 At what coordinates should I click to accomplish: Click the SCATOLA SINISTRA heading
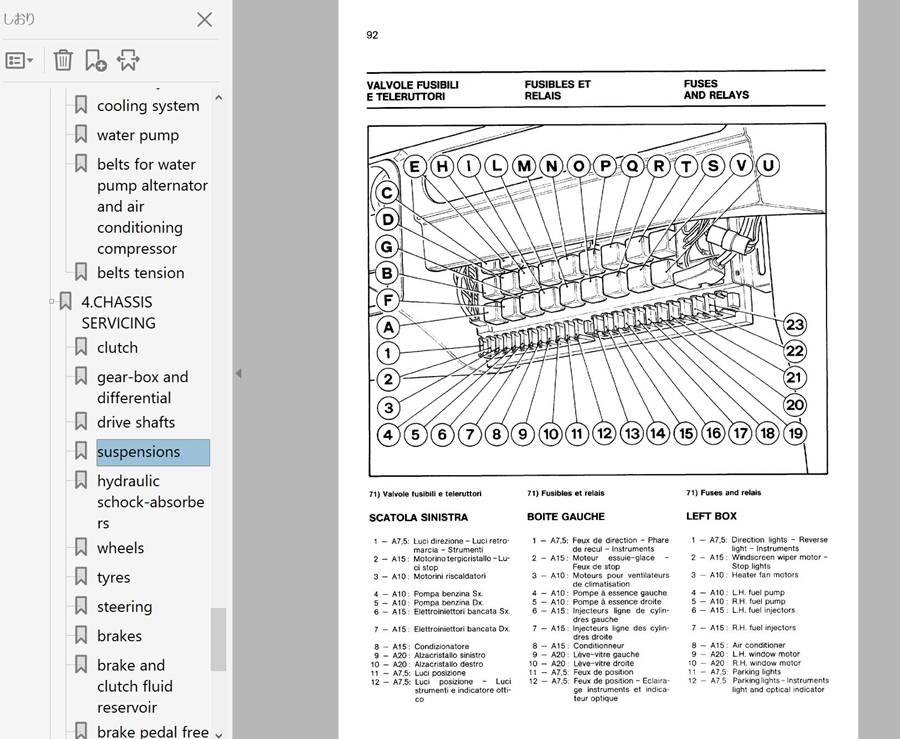pyautogui.click(x=418, y=518)
